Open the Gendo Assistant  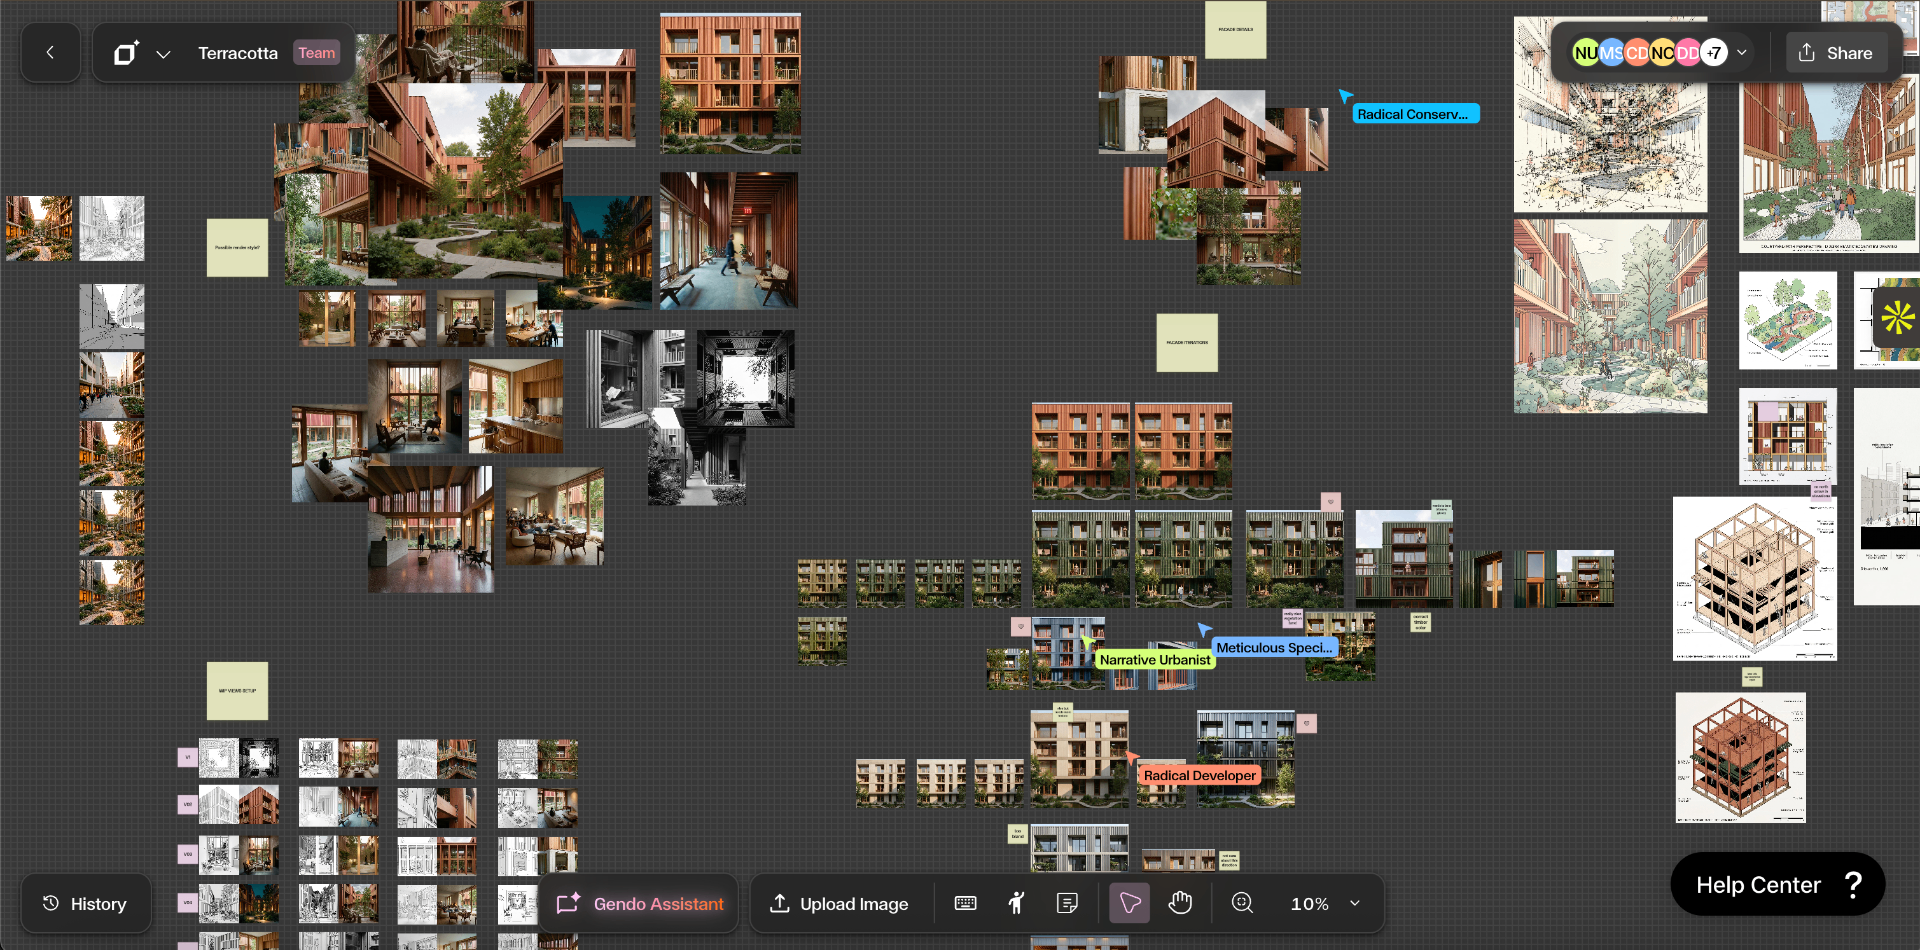click(640, 903)
